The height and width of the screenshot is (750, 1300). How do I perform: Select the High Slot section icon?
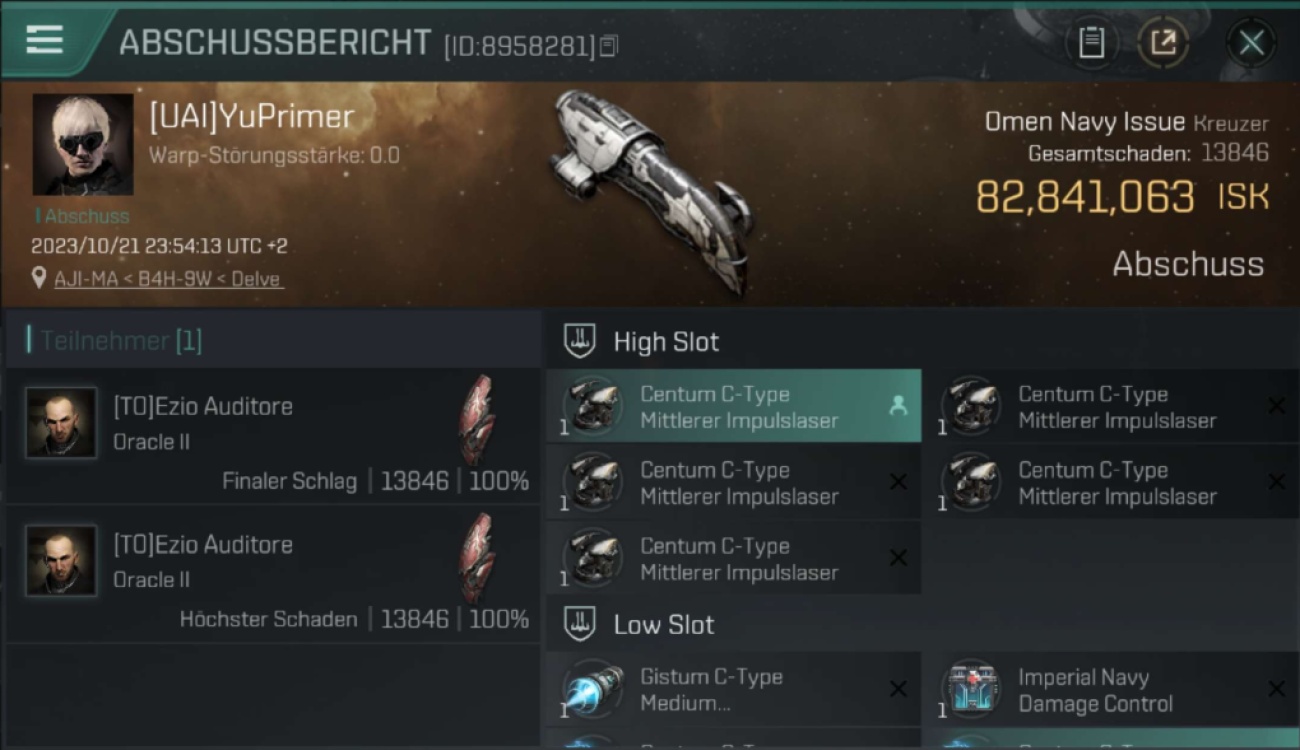580,341
